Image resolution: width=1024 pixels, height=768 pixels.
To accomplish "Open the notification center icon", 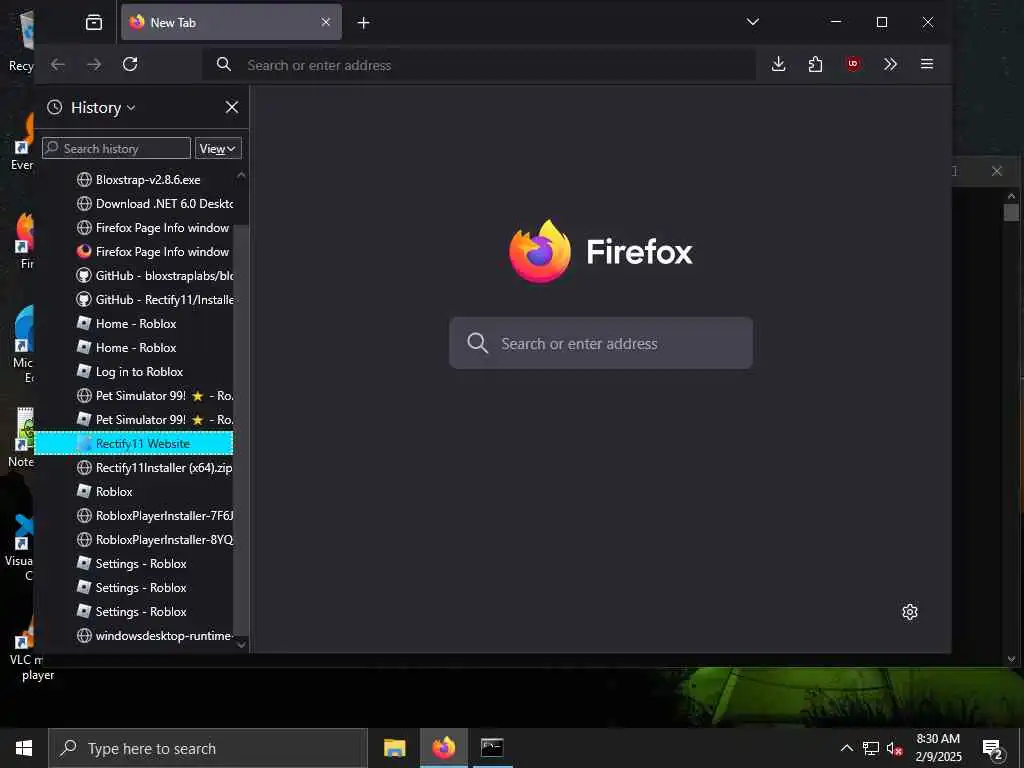I will tap(993, 749).
